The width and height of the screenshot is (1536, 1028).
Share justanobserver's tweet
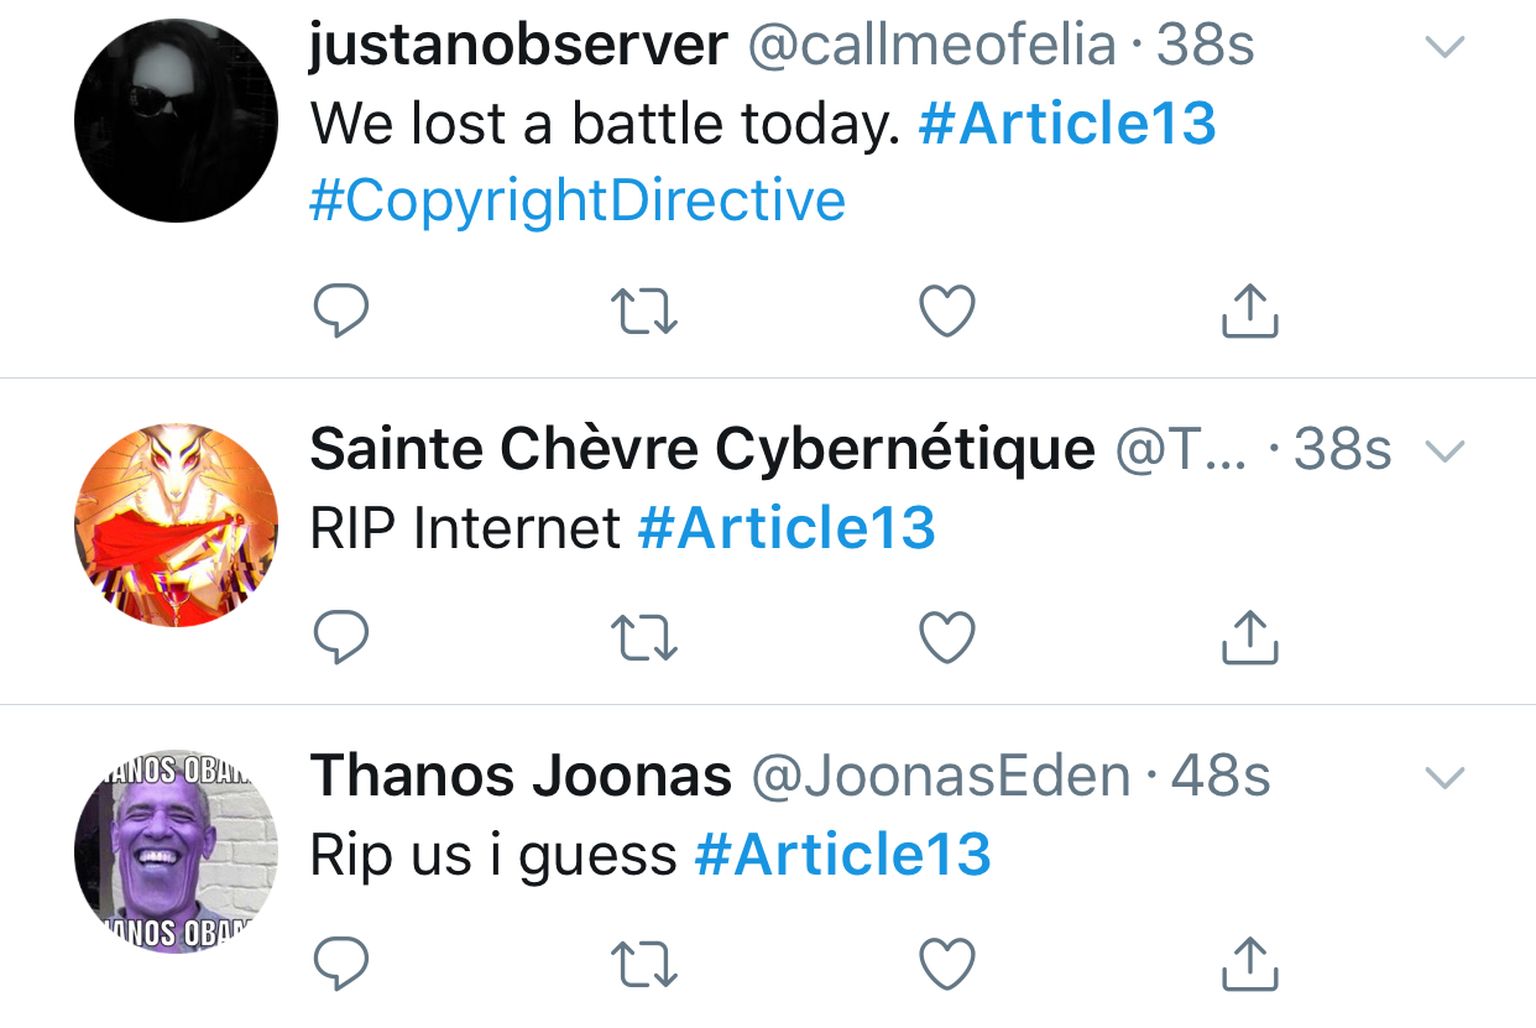pyautogui.click(x=1250, y=310)
